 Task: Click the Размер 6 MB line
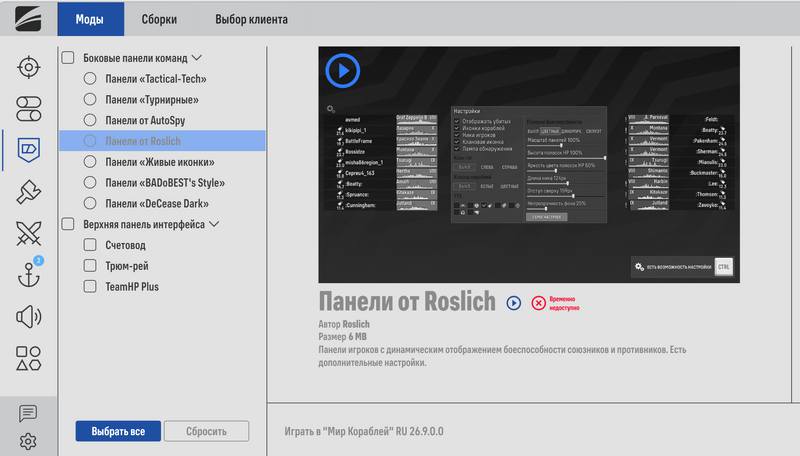342,337
